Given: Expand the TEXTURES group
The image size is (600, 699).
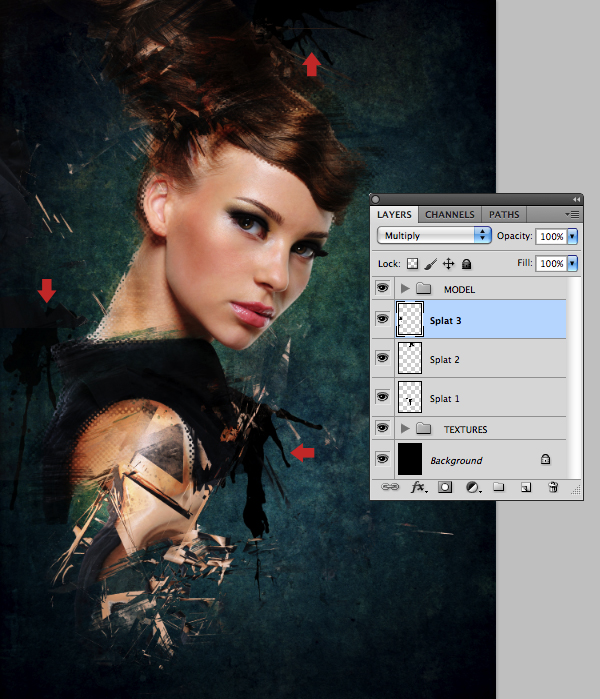Looking at the screenshot, I should tap(405, 428).
